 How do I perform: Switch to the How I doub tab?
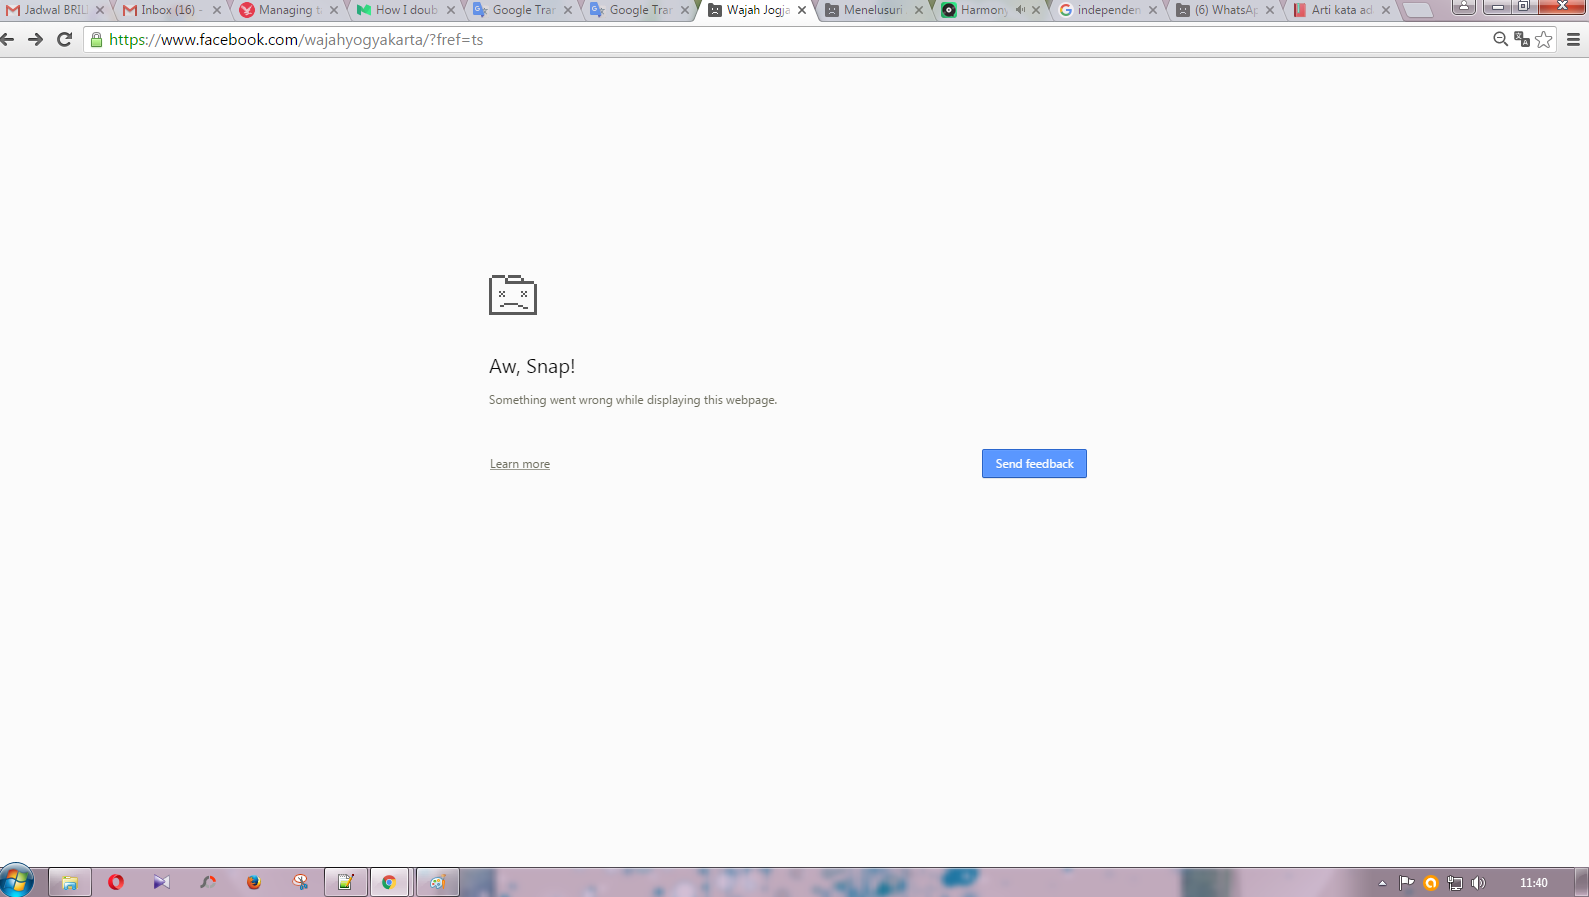405,10
